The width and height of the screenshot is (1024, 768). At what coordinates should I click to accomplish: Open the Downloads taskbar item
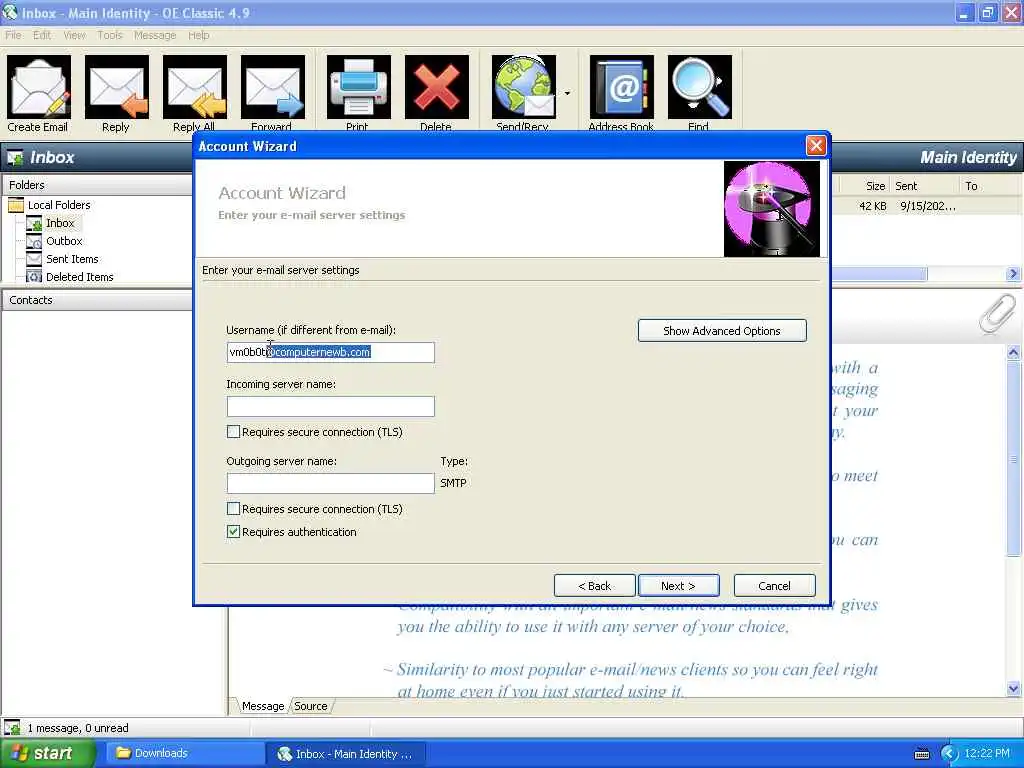pos(184,754)
